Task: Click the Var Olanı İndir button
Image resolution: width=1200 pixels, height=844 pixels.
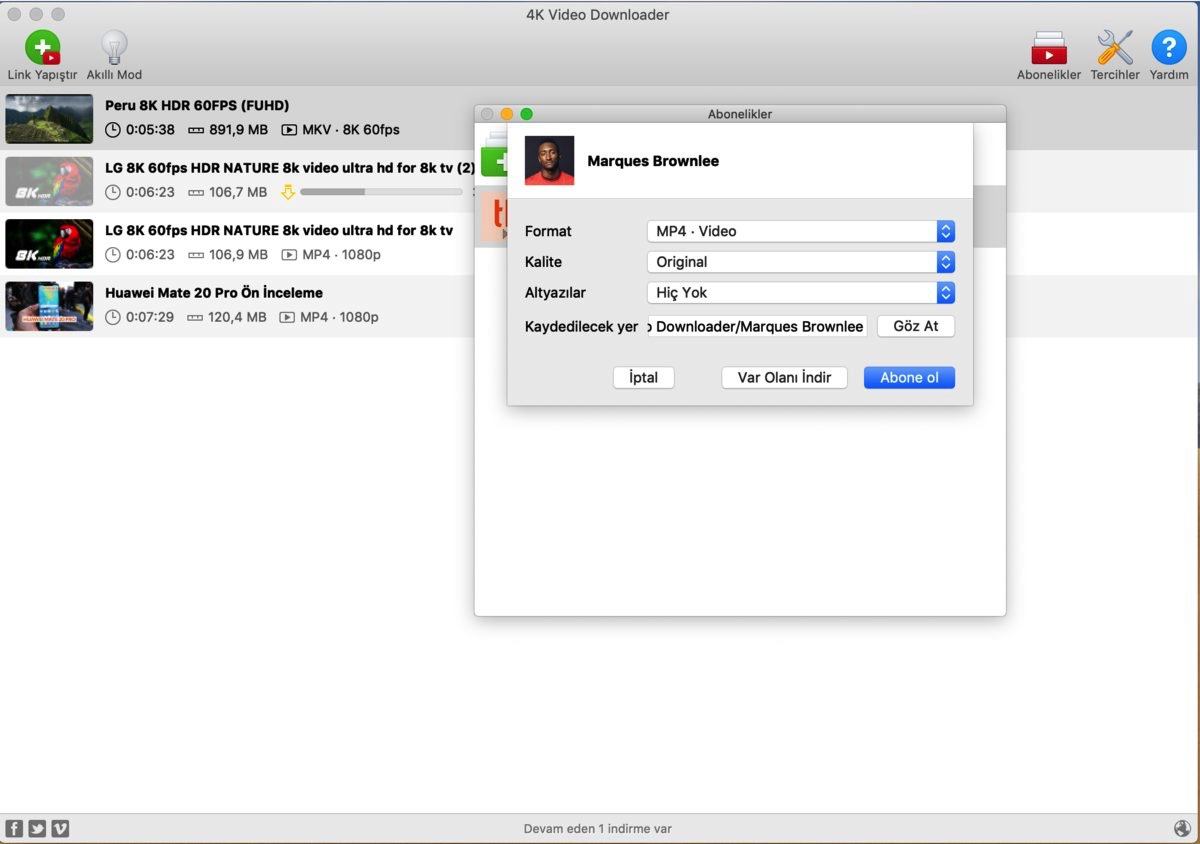Action: 785,377
